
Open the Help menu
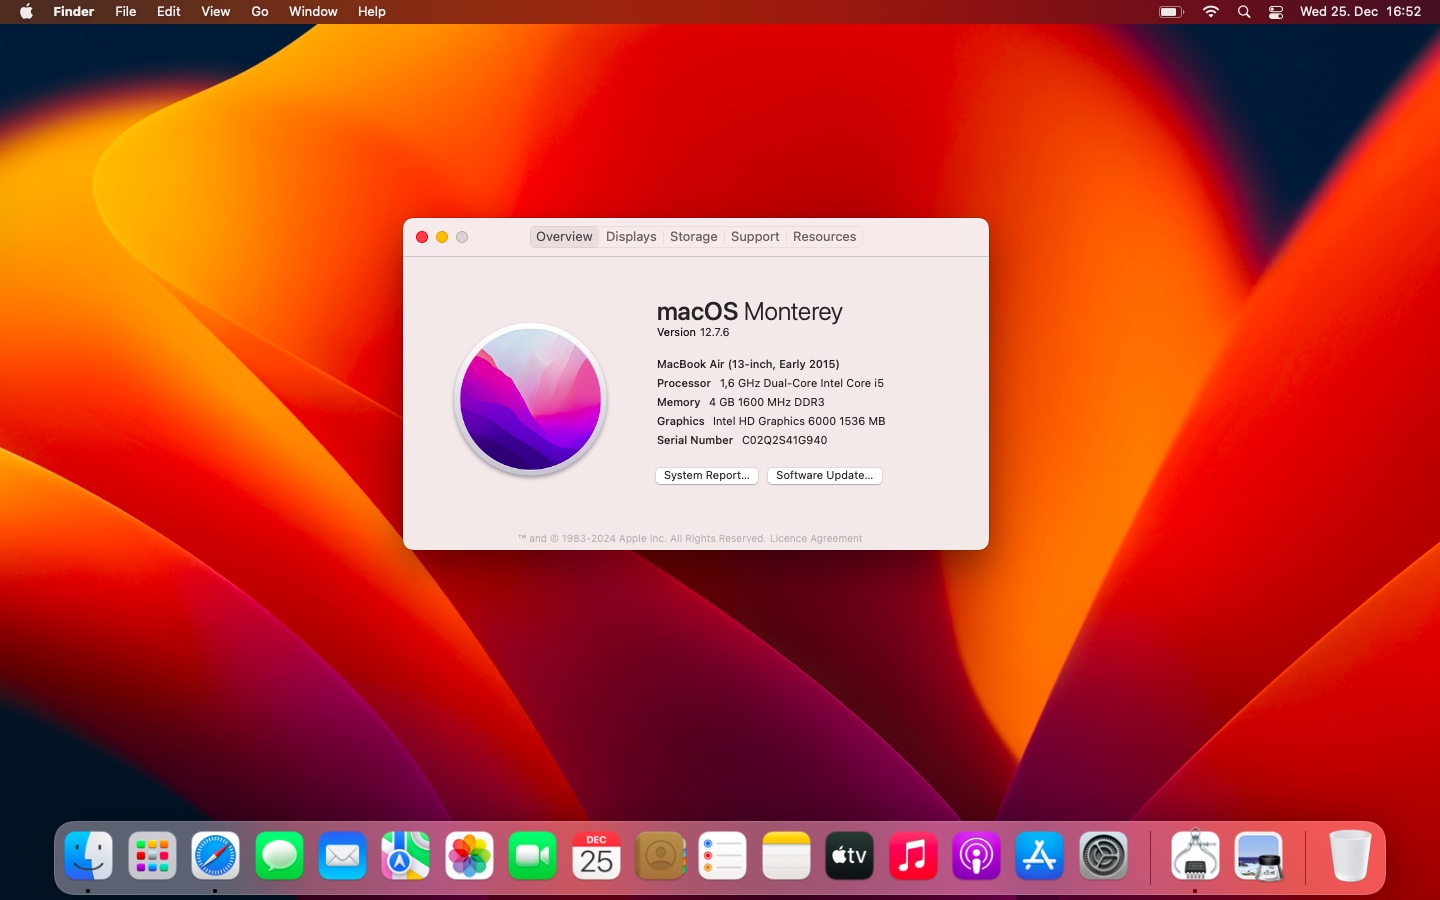click(372, 12)
